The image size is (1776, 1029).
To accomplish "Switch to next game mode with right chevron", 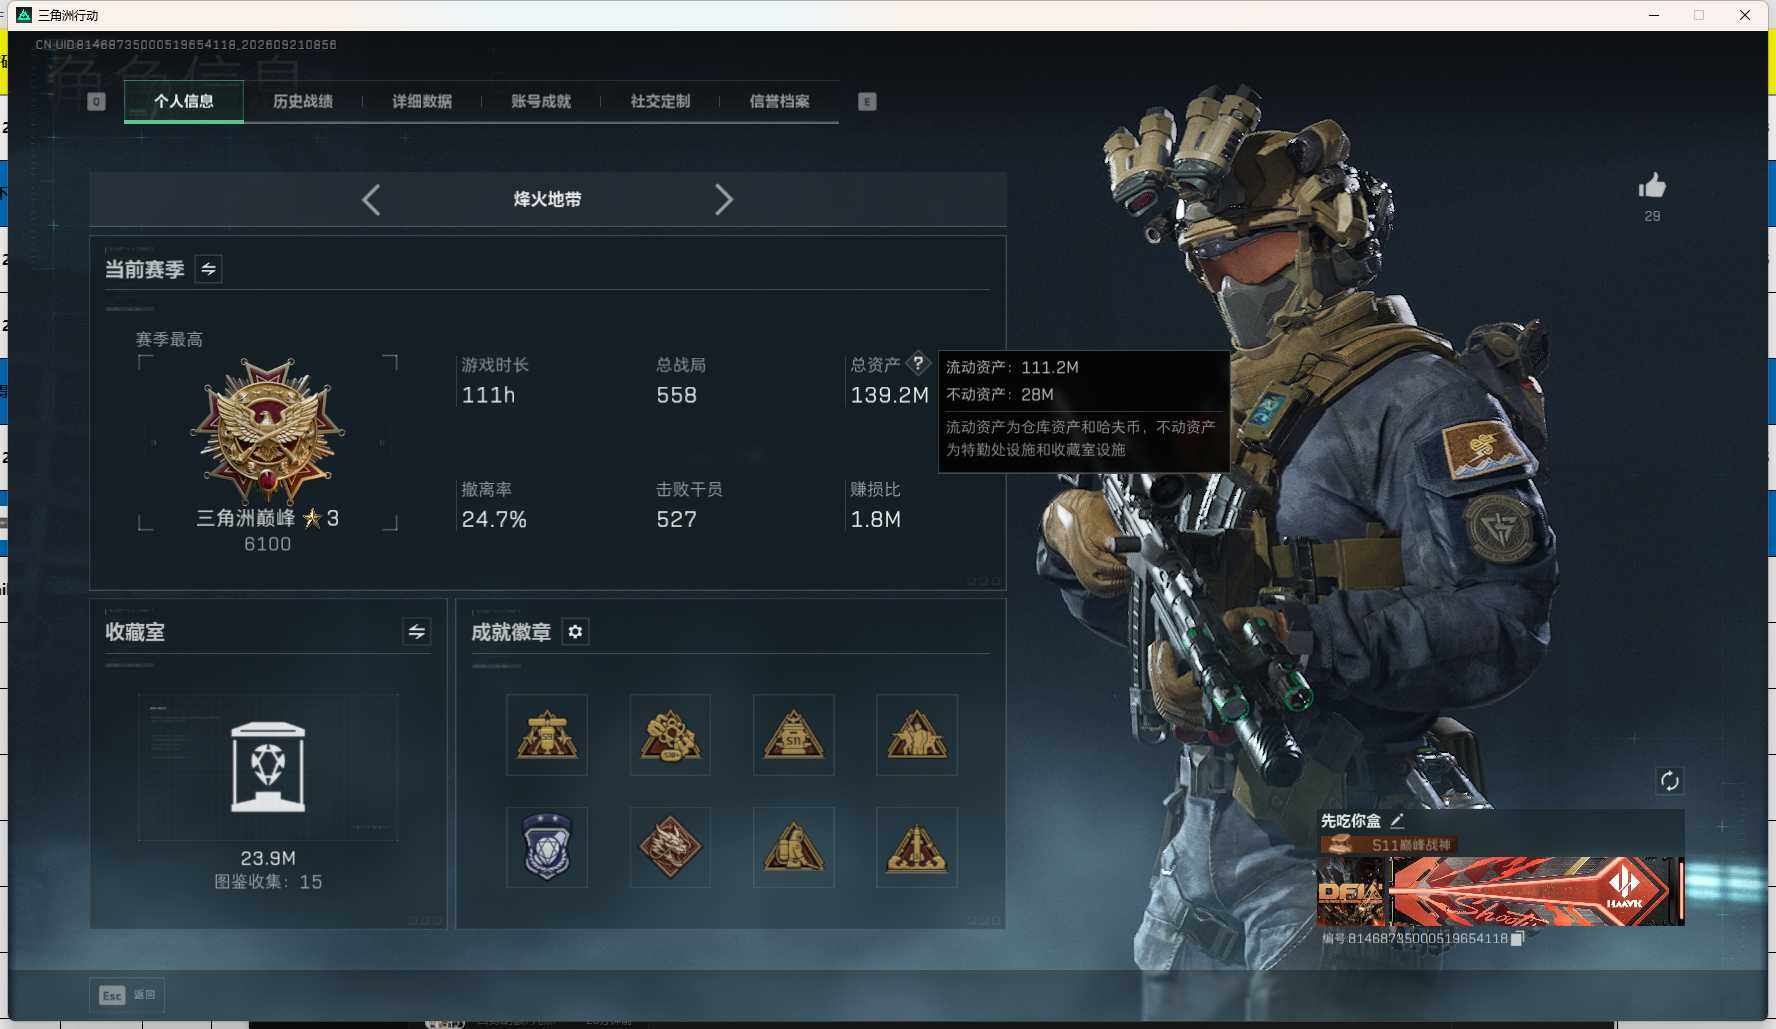I will click(724, 199).
